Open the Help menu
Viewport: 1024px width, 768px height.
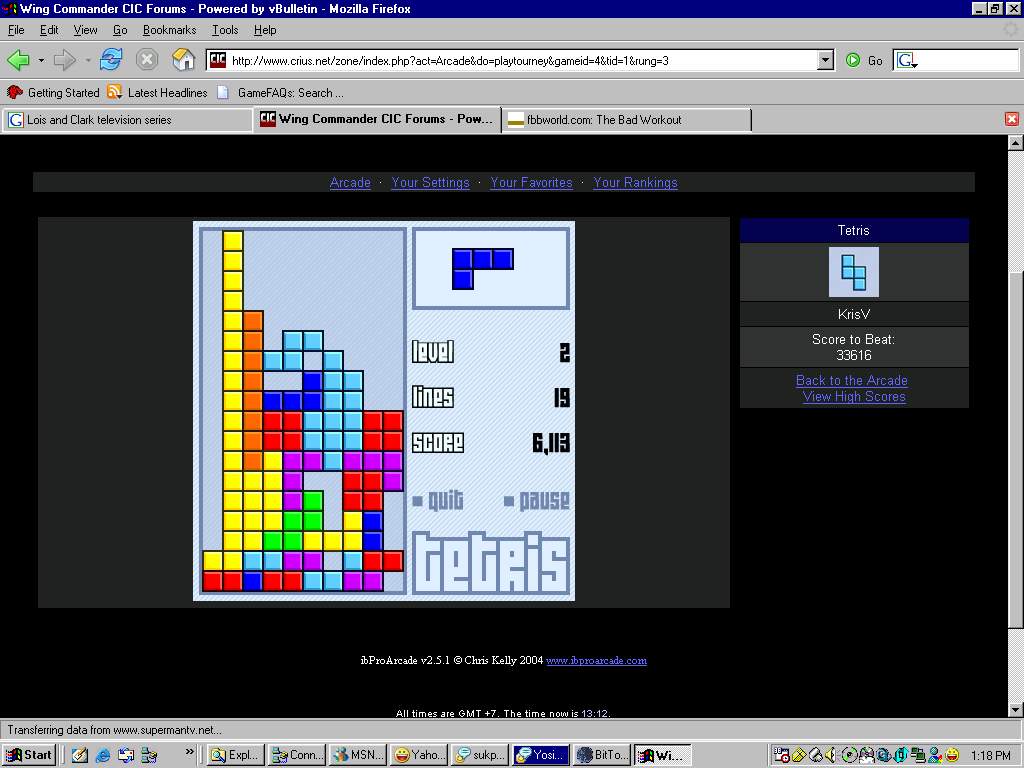pos(264,30)
